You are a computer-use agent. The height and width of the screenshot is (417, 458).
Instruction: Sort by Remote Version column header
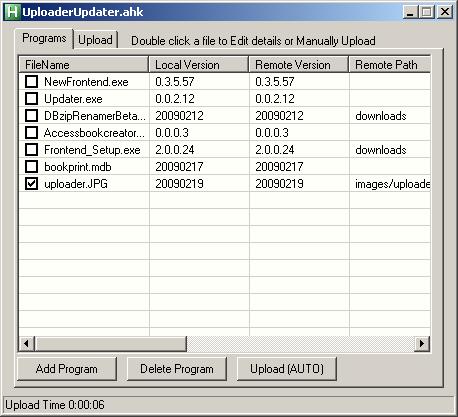(x=299, y=64)
